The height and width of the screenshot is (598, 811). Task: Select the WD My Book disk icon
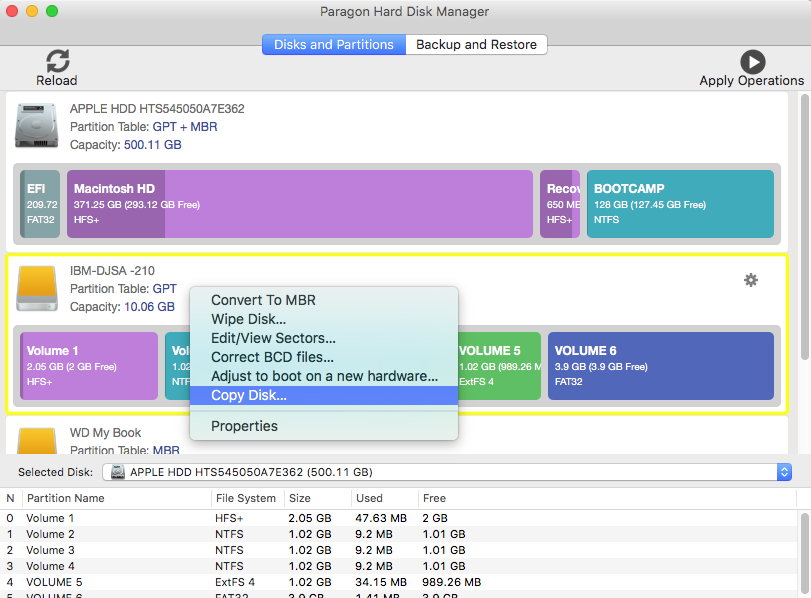[37, 441]
